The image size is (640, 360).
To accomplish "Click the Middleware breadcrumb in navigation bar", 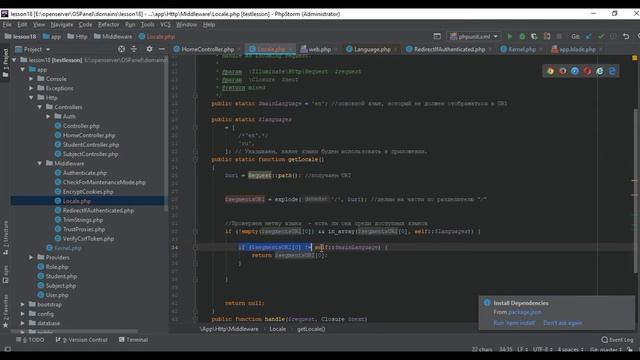I will point(113,36).
